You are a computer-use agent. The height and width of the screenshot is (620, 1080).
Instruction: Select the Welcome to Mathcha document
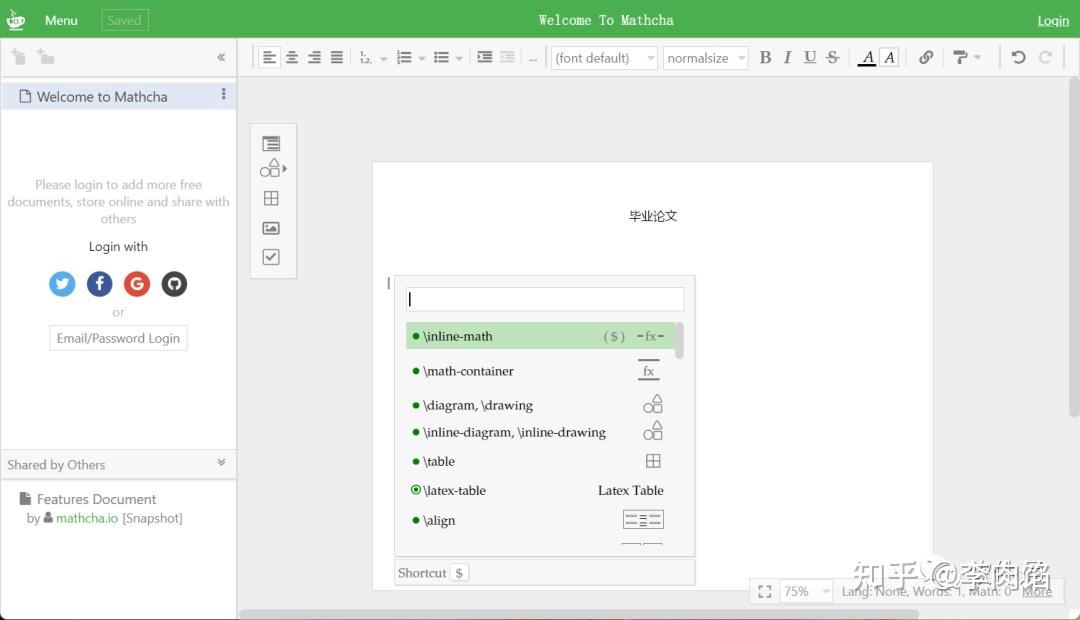[118, 96]
